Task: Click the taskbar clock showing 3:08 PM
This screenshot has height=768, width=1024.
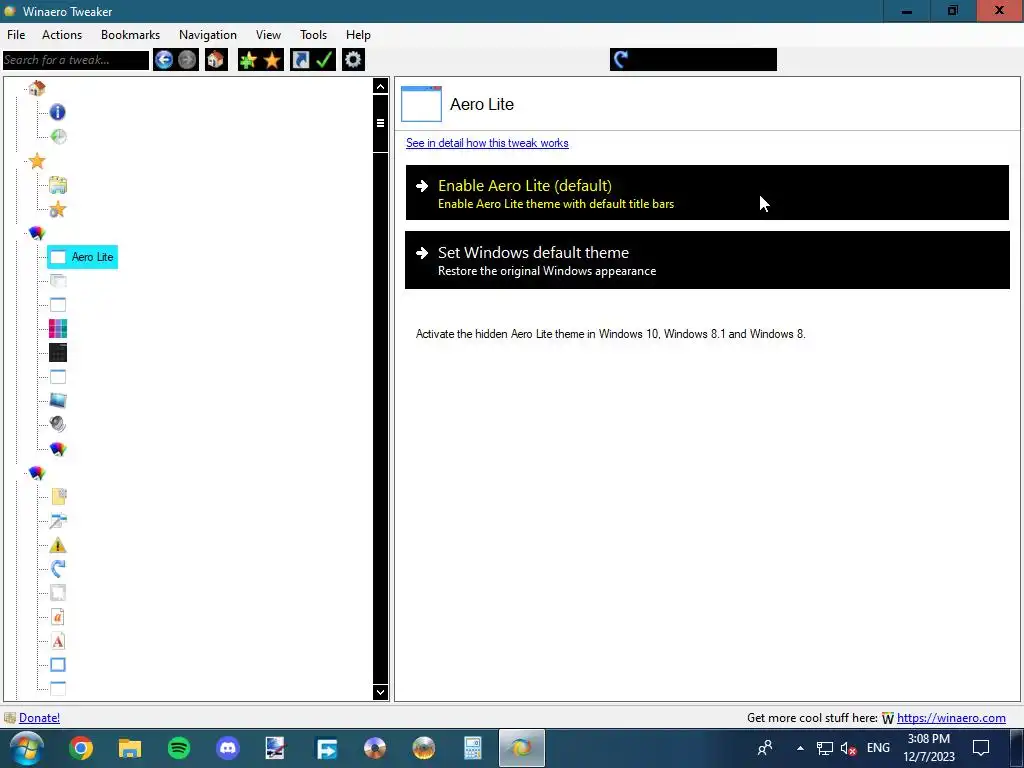Action: click(929, 748)
